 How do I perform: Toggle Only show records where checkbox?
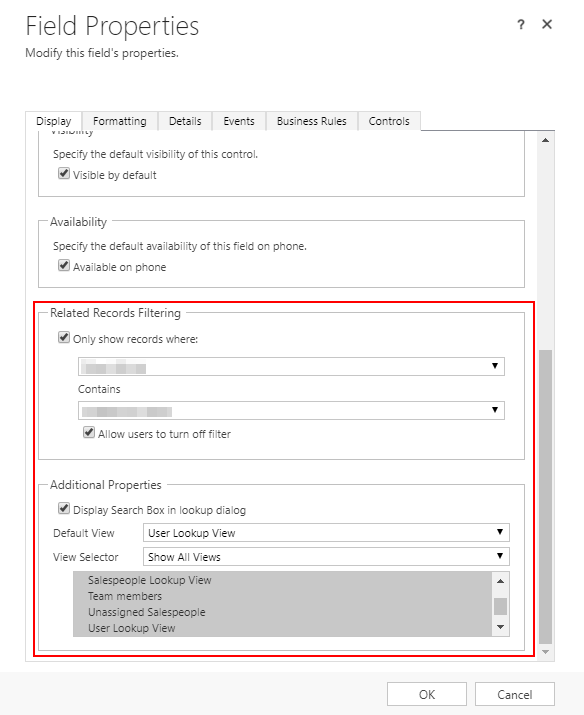pos(64,338)
